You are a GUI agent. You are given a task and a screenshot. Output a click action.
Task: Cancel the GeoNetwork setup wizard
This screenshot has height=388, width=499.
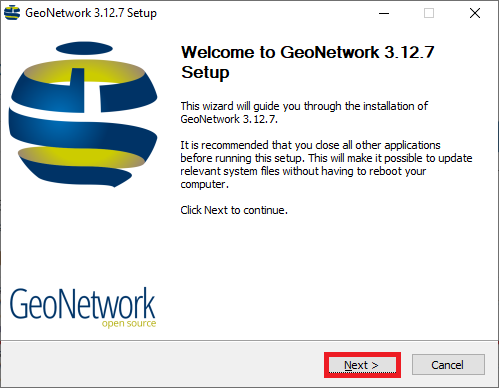click(448, 365)
